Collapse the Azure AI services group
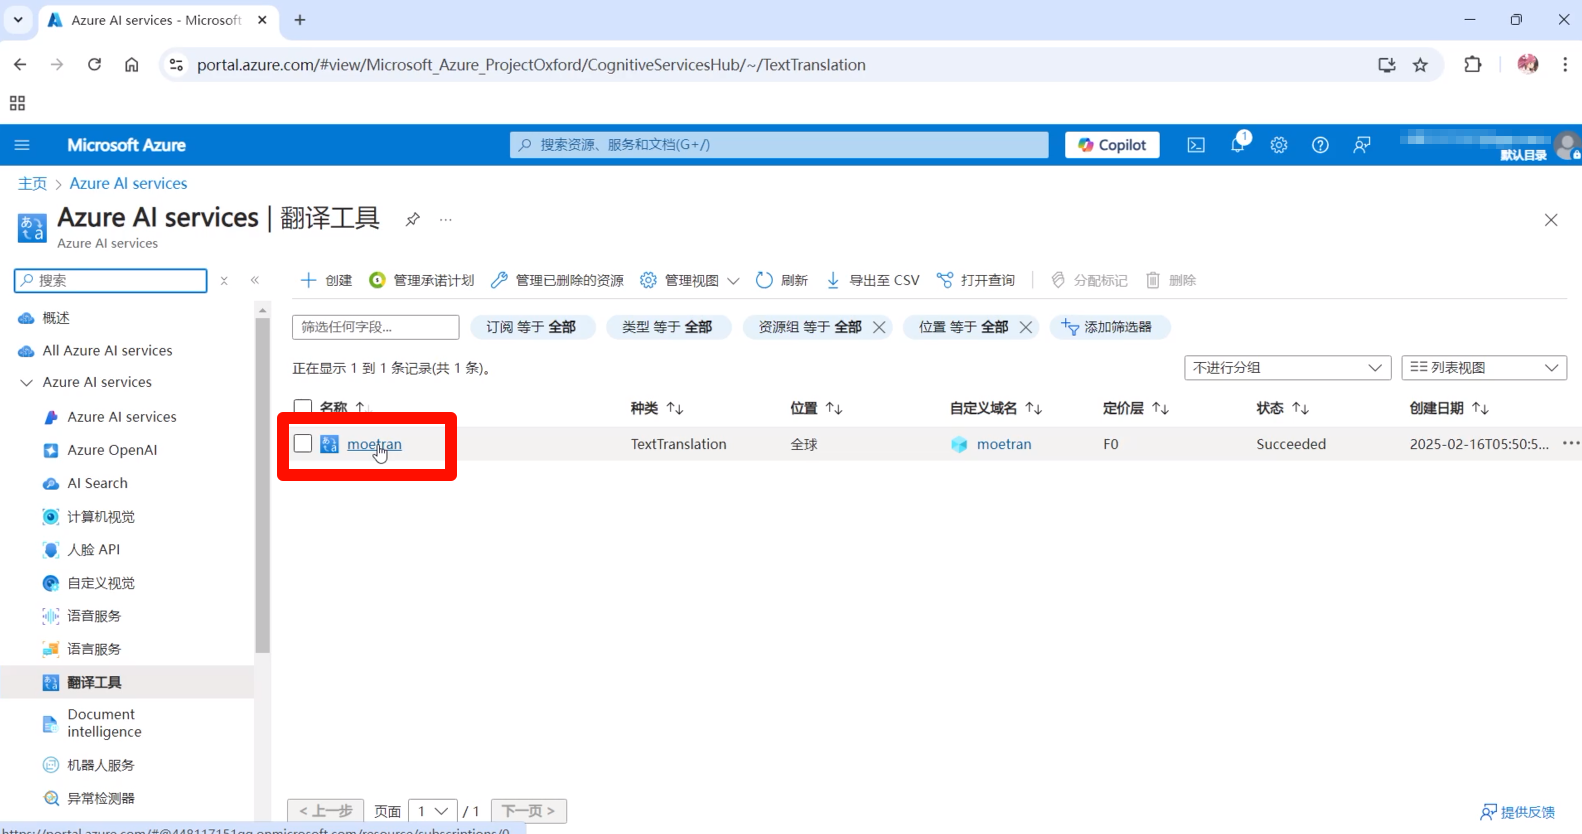 click(27, 382)
